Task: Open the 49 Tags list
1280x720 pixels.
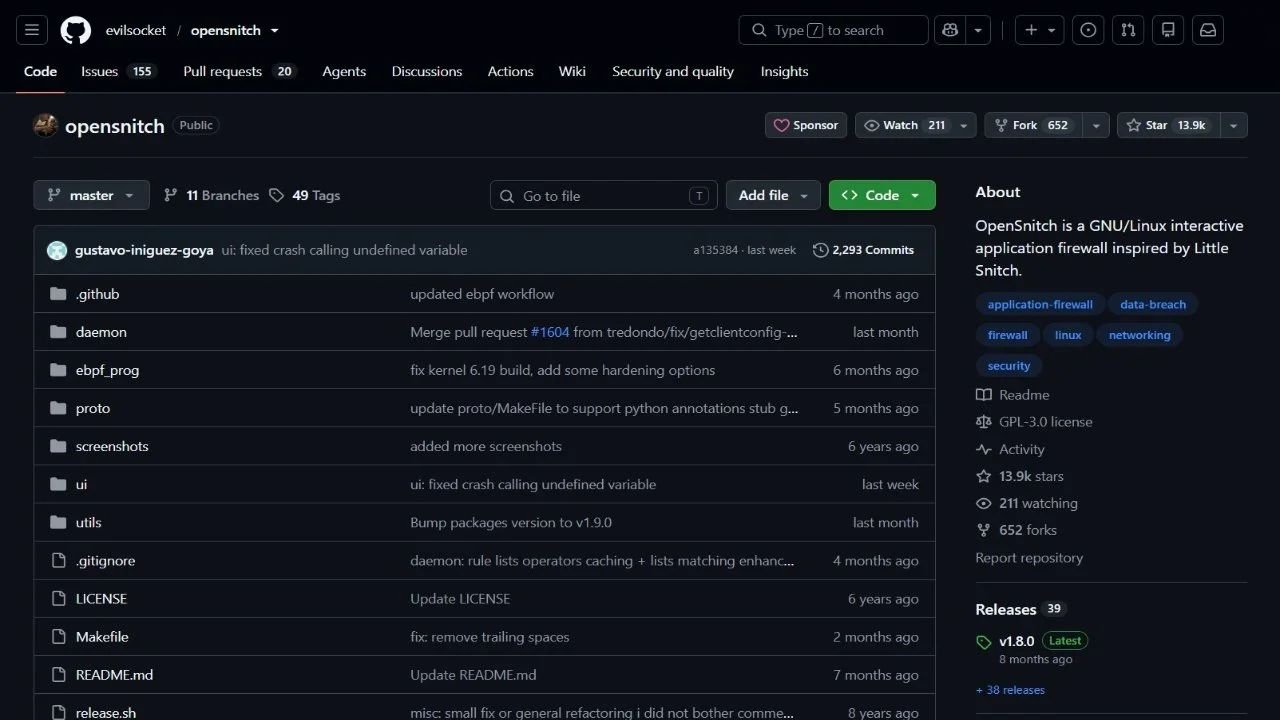Action: pos(305,195)
